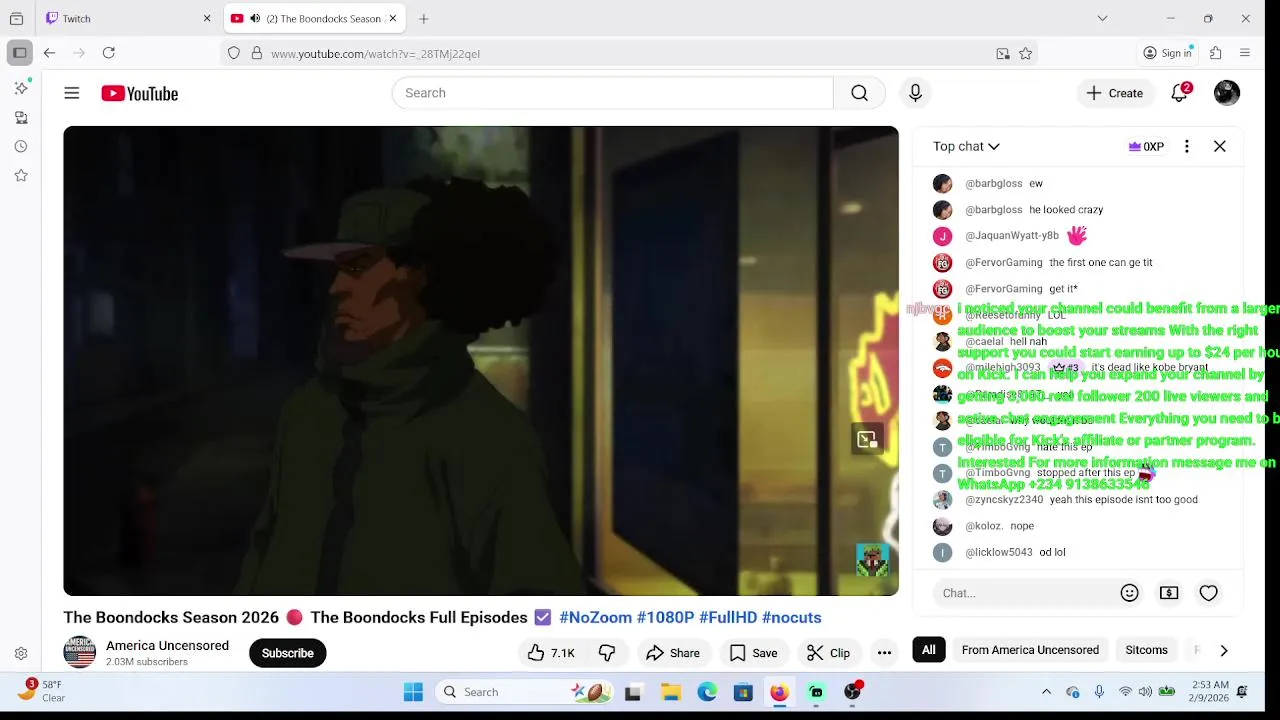Show hidden system tray icons chevron
This screenshot has width=1280, height=720.
pos(1046,692)
